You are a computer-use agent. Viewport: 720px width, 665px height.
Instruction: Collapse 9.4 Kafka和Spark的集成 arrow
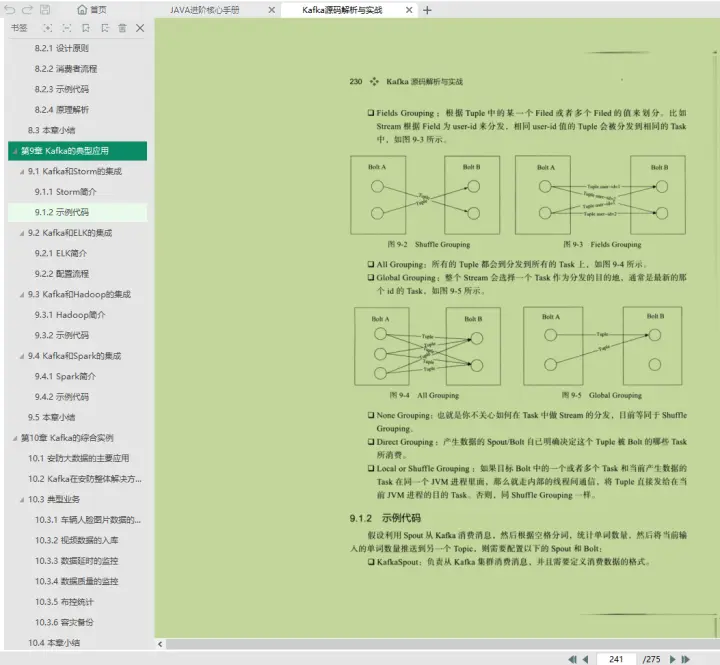tap(22, 356)
